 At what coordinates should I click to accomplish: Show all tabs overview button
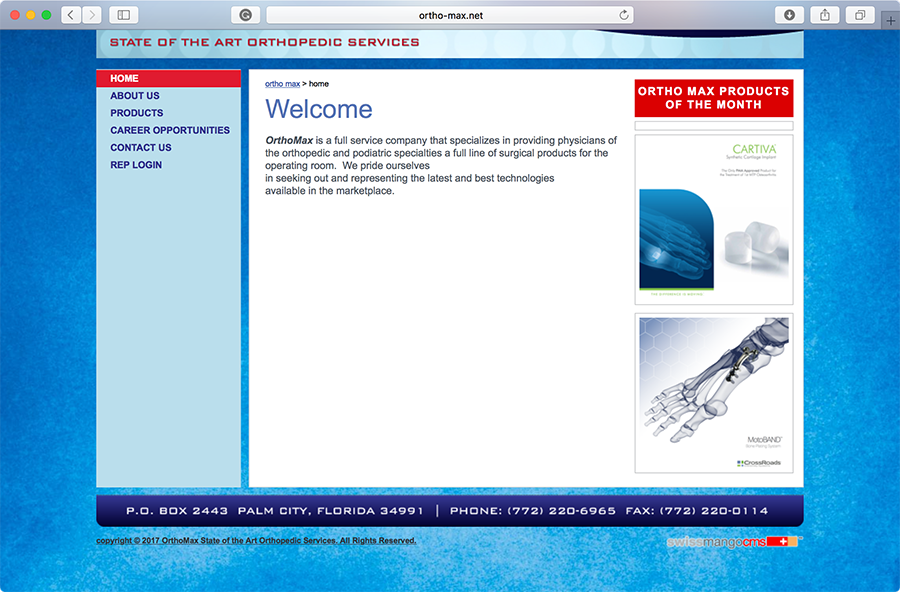(859, 15)
